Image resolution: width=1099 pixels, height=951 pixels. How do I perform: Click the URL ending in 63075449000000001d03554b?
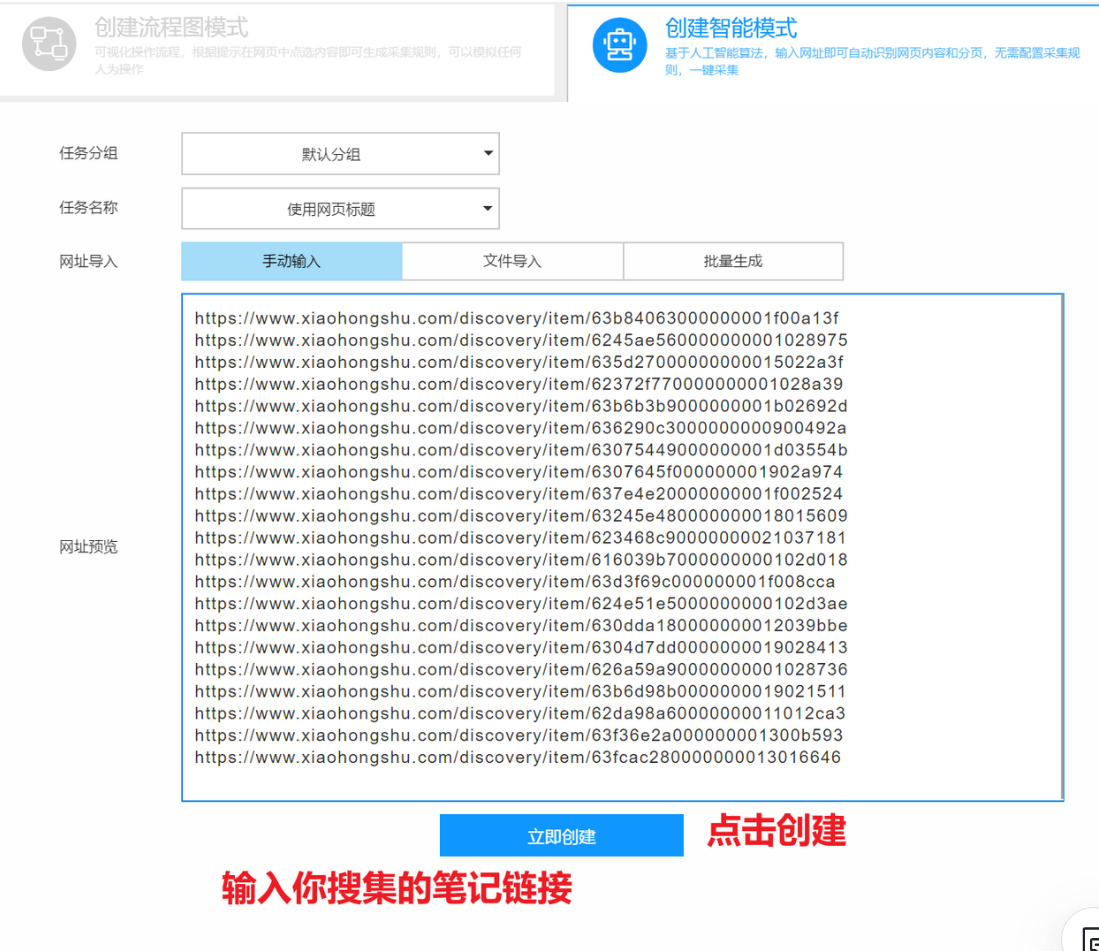(x=521, y=450)
